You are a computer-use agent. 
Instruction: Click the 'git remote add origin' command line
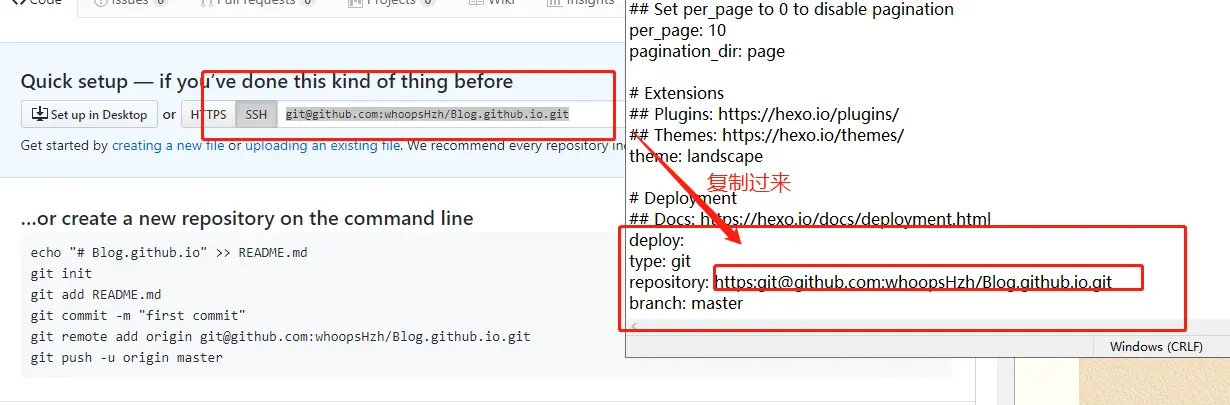pyautogui.click(x=281, y=336)
